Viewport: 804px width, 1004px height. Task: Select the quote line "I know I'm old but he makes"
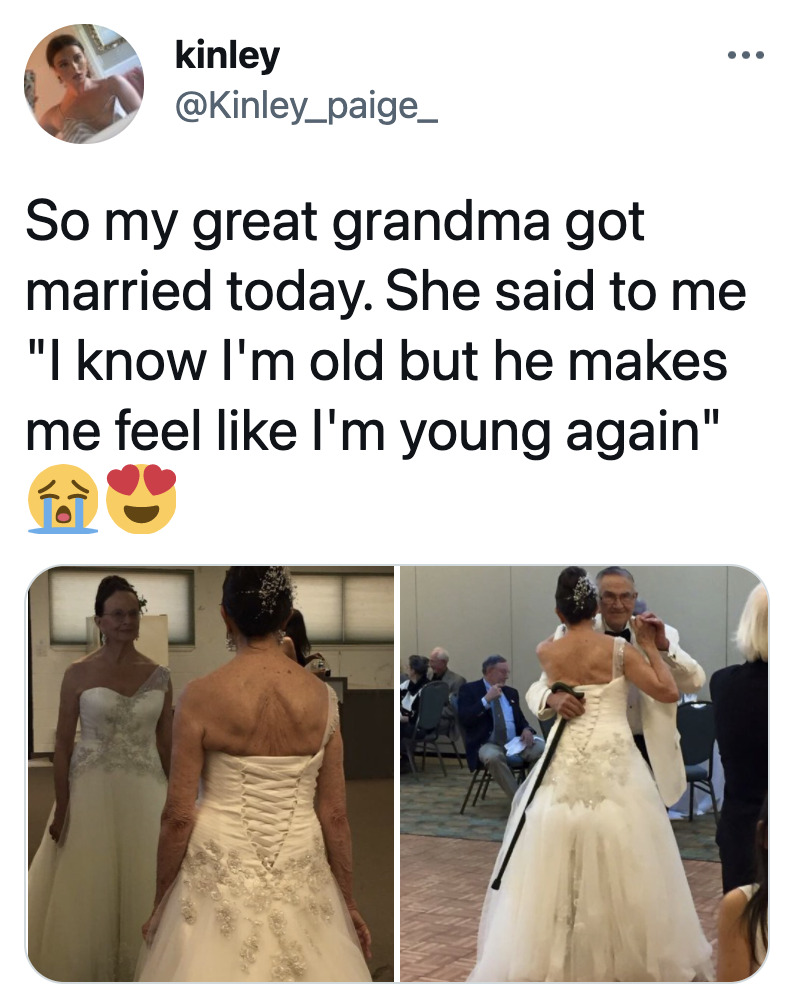(377, 362)
